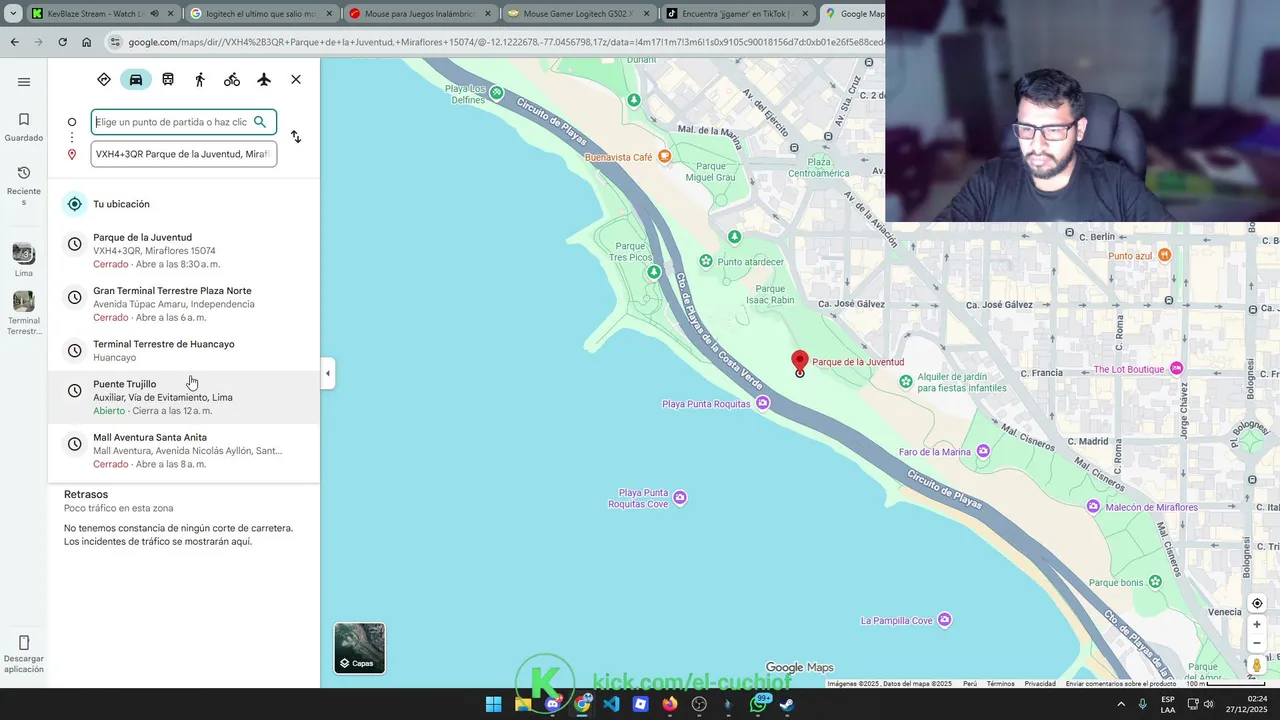
Task: Click the red Parque de la Juventud pin
Action: [800, 362]
